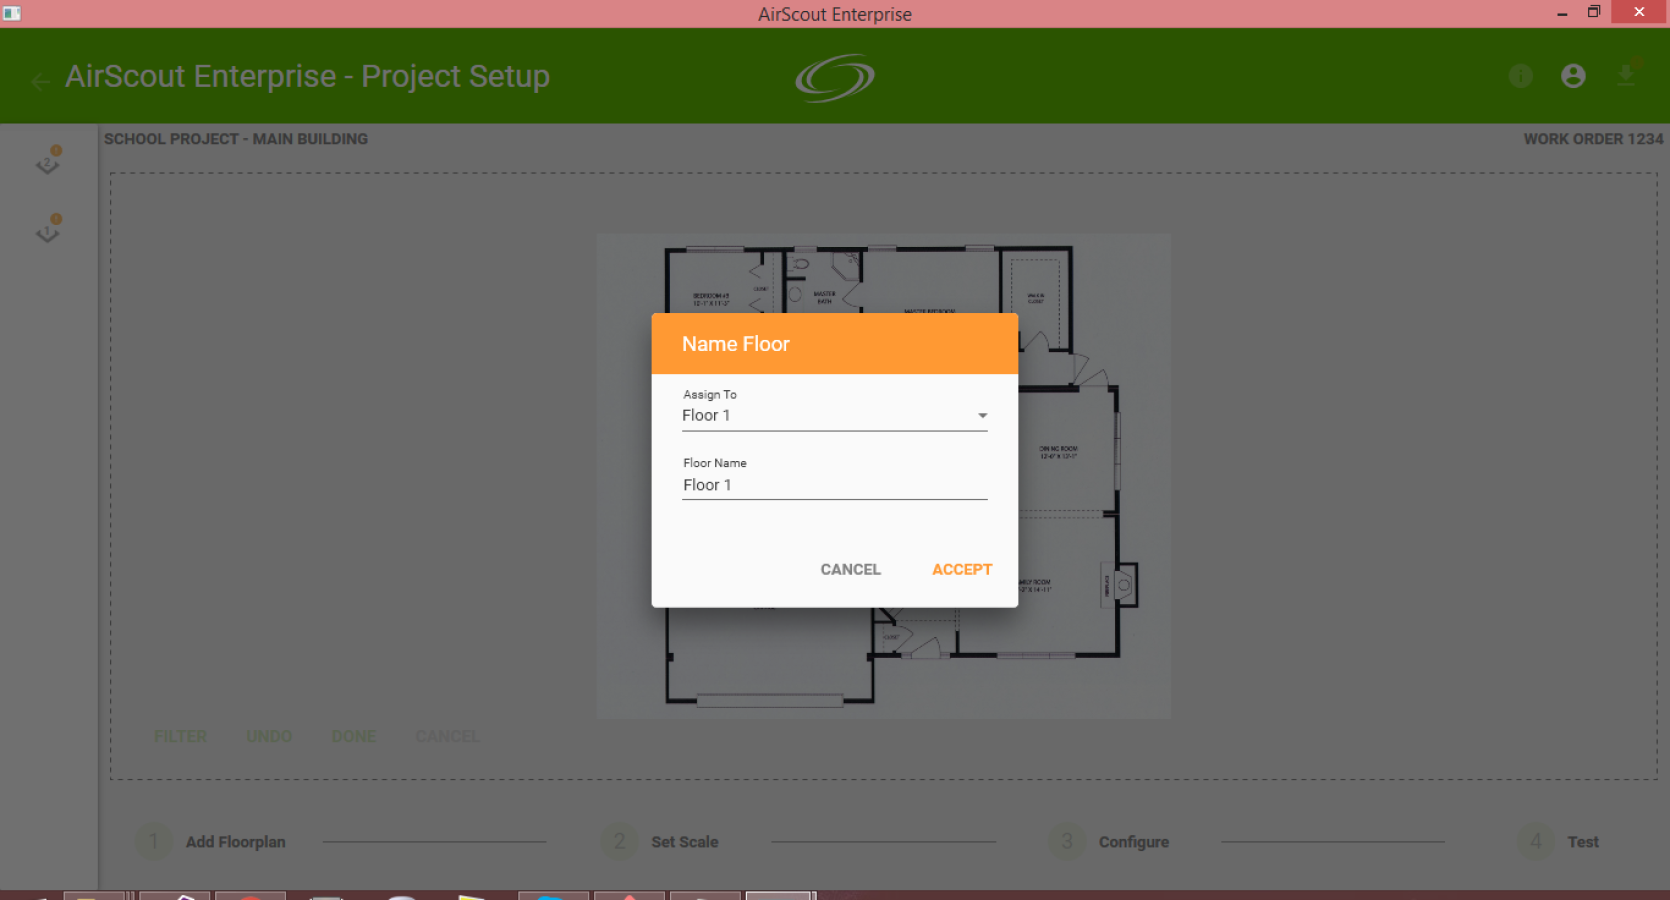The image size is (1670, 900).
Task: Open the info icon in header
Action: 1520,76
